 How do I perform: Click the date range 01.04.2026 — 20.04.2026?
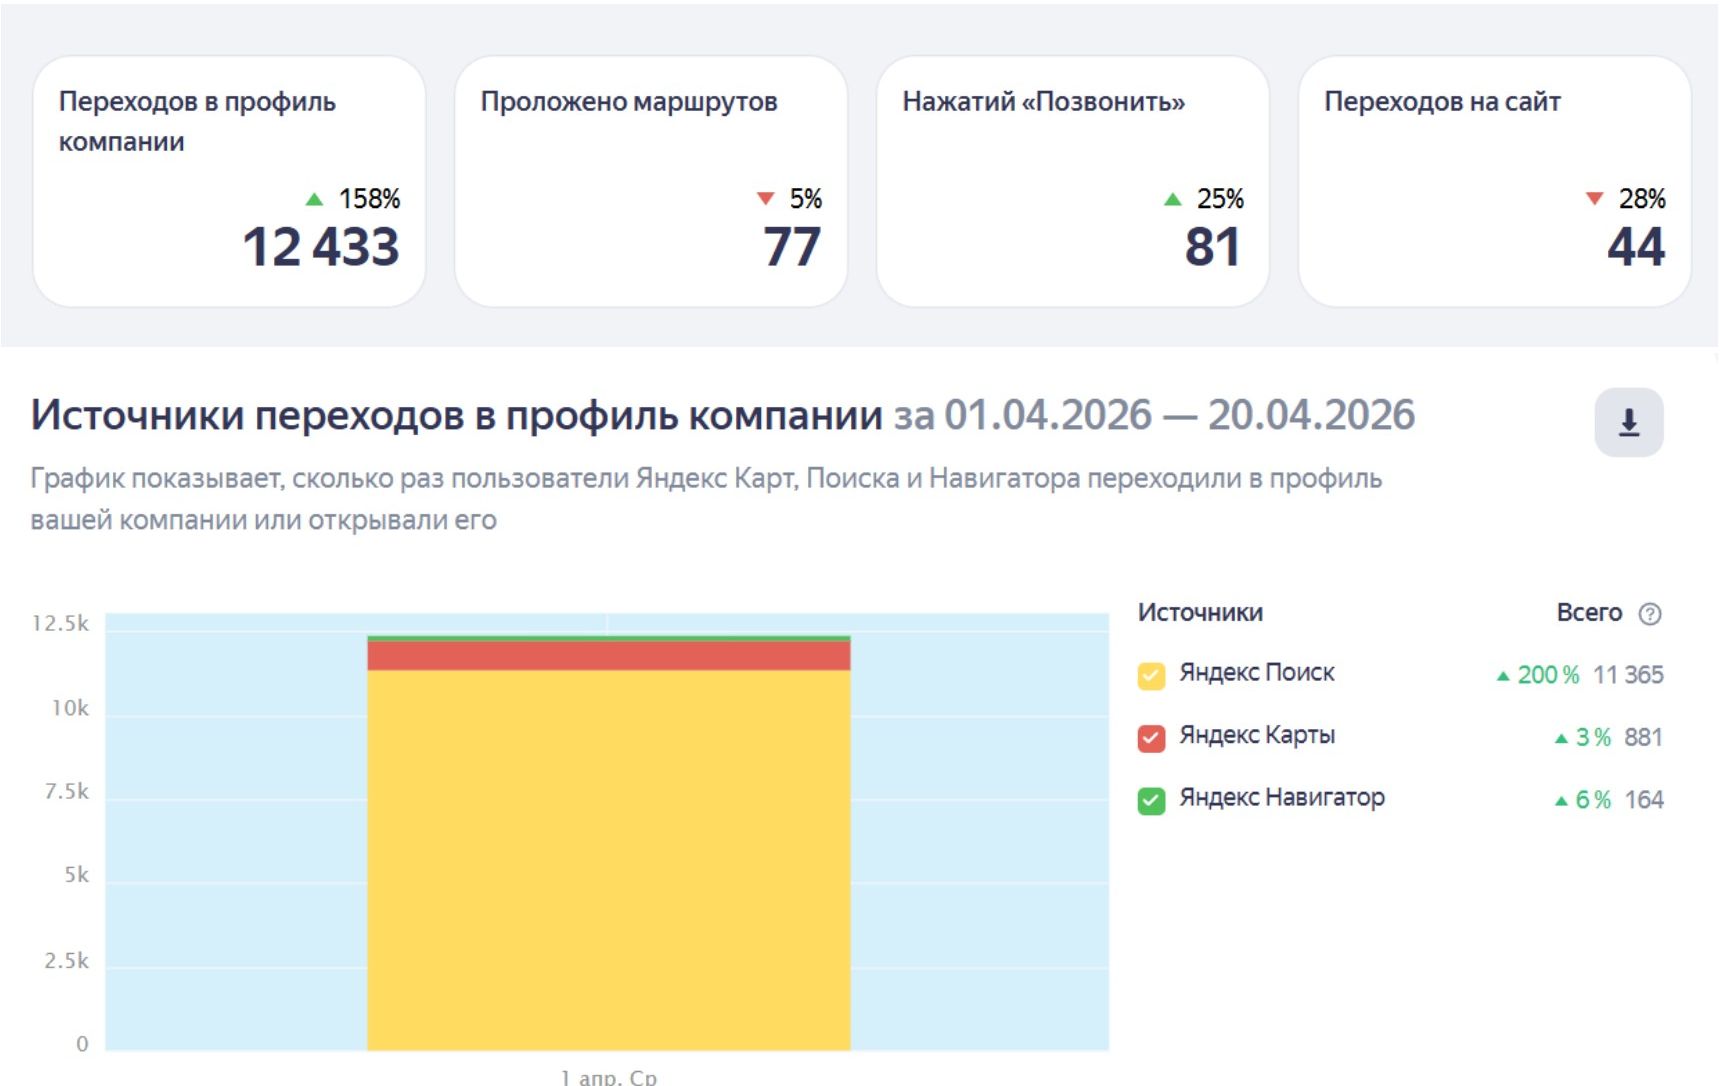tap(1180, 415)
